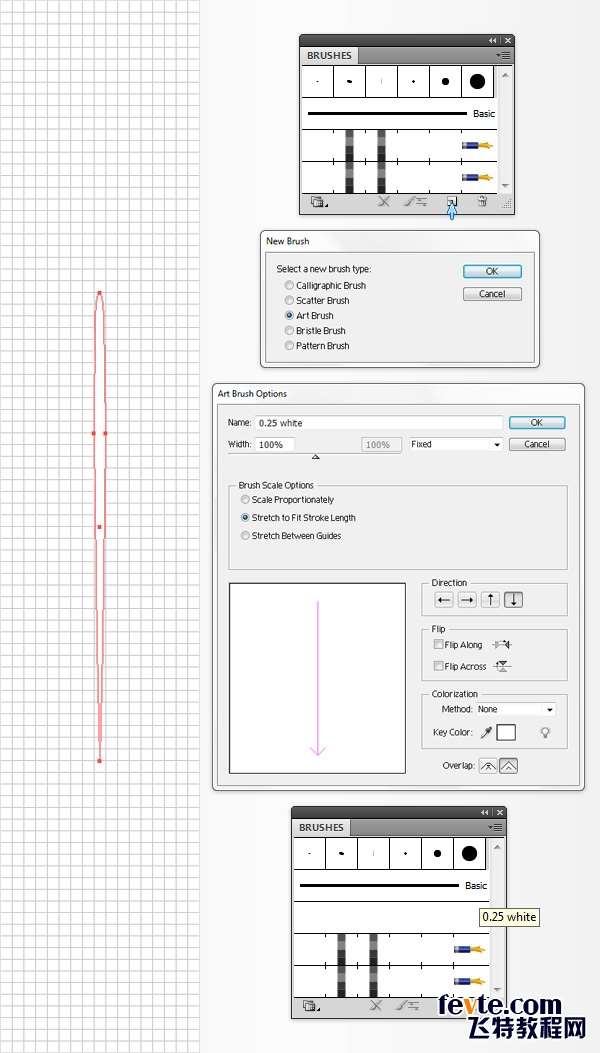The height and width of the screenshot is (1053, 600).
Task: Click the Width slider triangle handle
Action: 316,457
